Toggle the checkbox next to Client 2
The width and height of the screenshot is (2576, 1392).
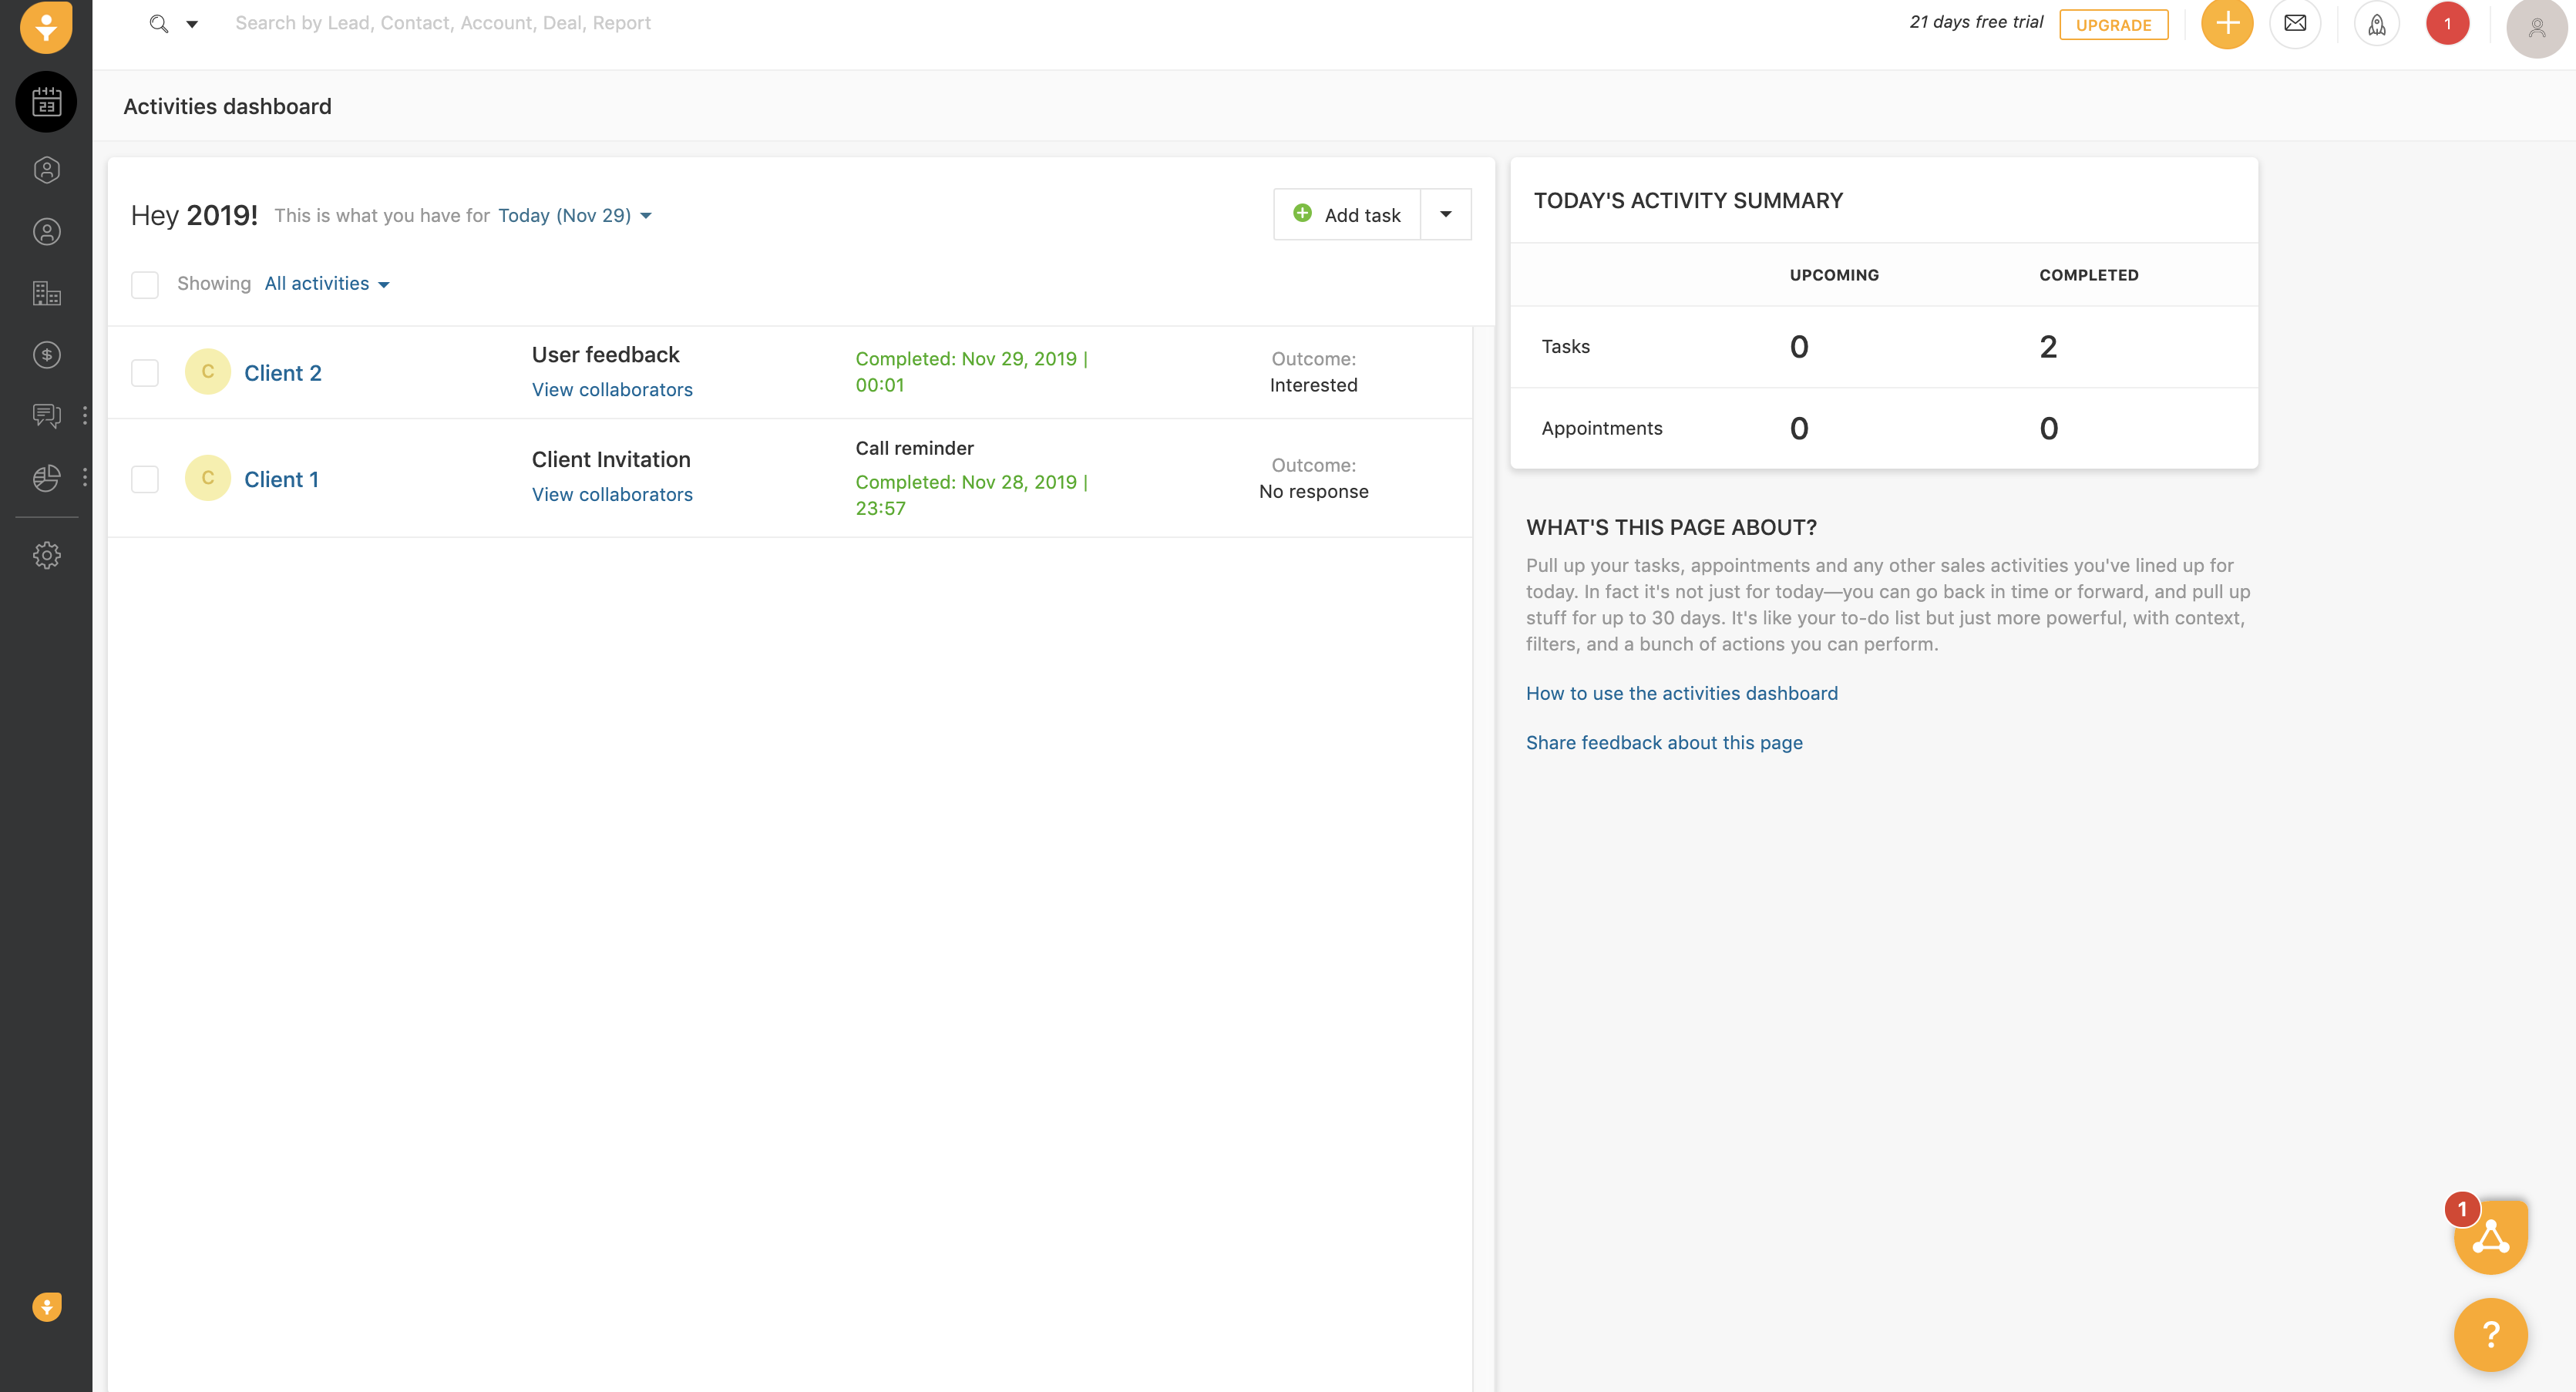pos(144,372)
